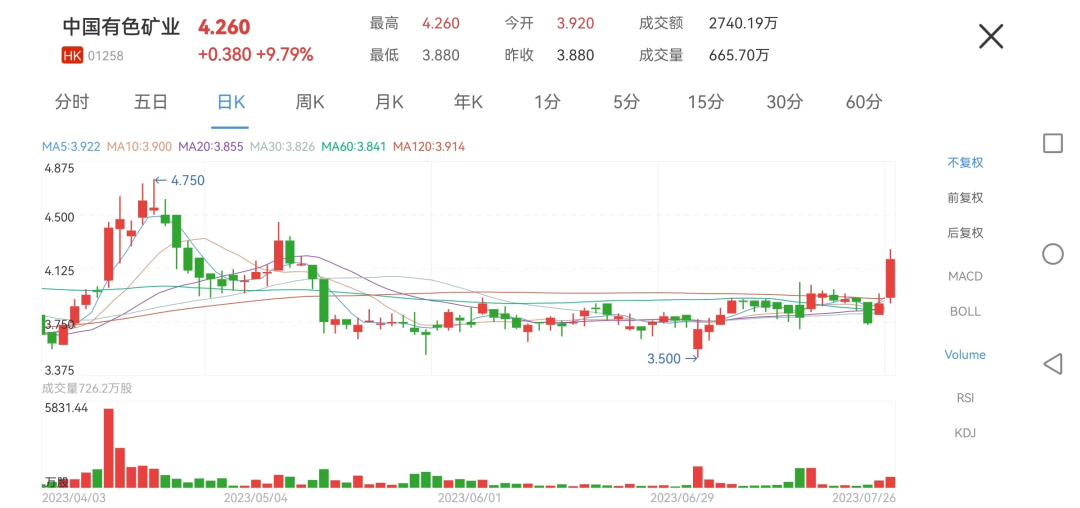Click the 今开 value 3.920
This screenshot has height=508, width=1080.
tap(575, 23)
